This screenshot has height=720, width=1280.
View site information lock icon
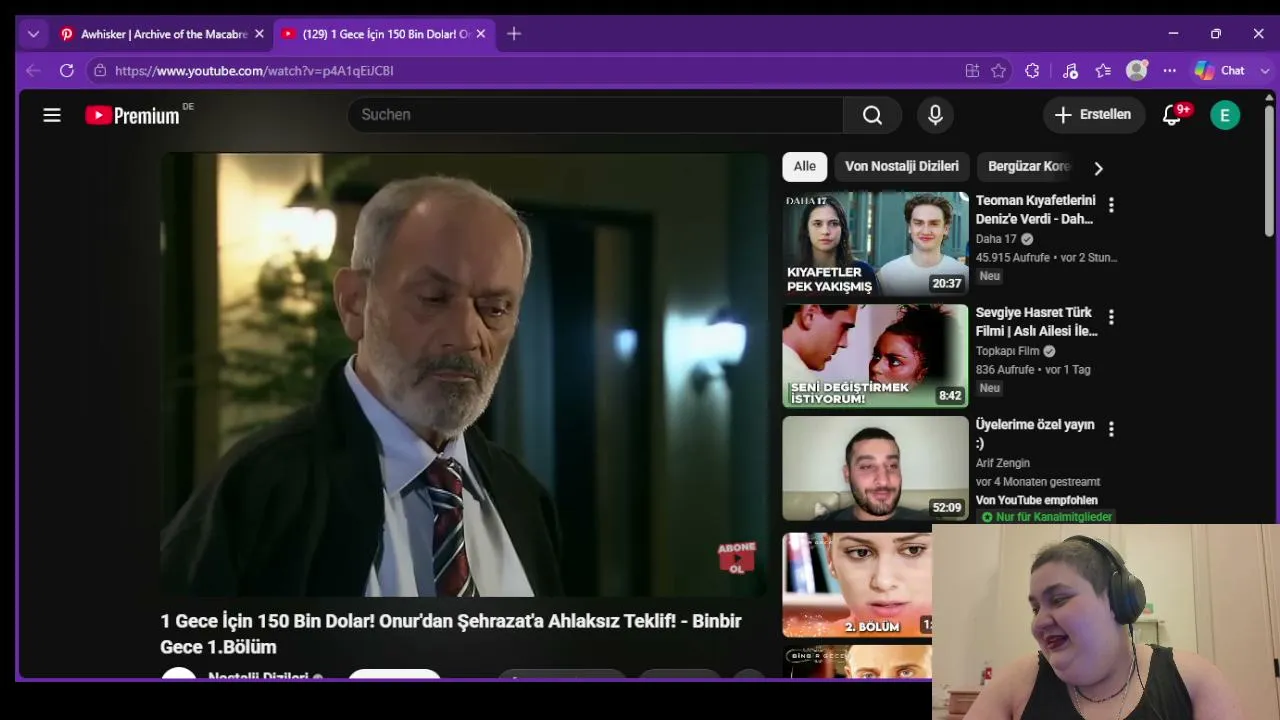(99, 71)
